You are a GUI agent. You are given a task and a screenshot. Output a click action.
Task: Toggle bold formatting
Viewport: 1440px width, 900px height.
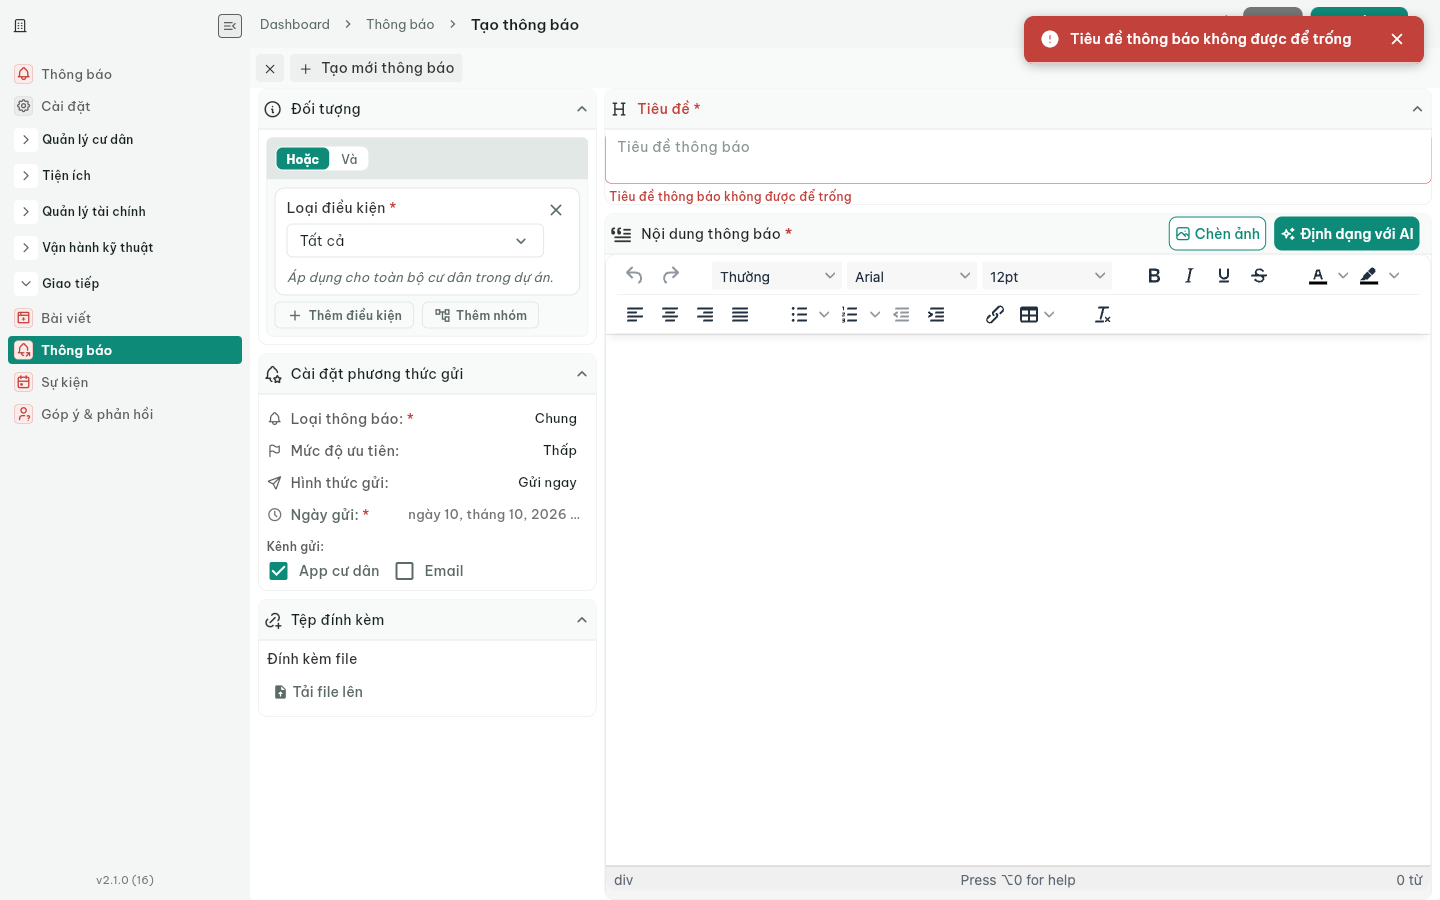[x=1154, y=276]
